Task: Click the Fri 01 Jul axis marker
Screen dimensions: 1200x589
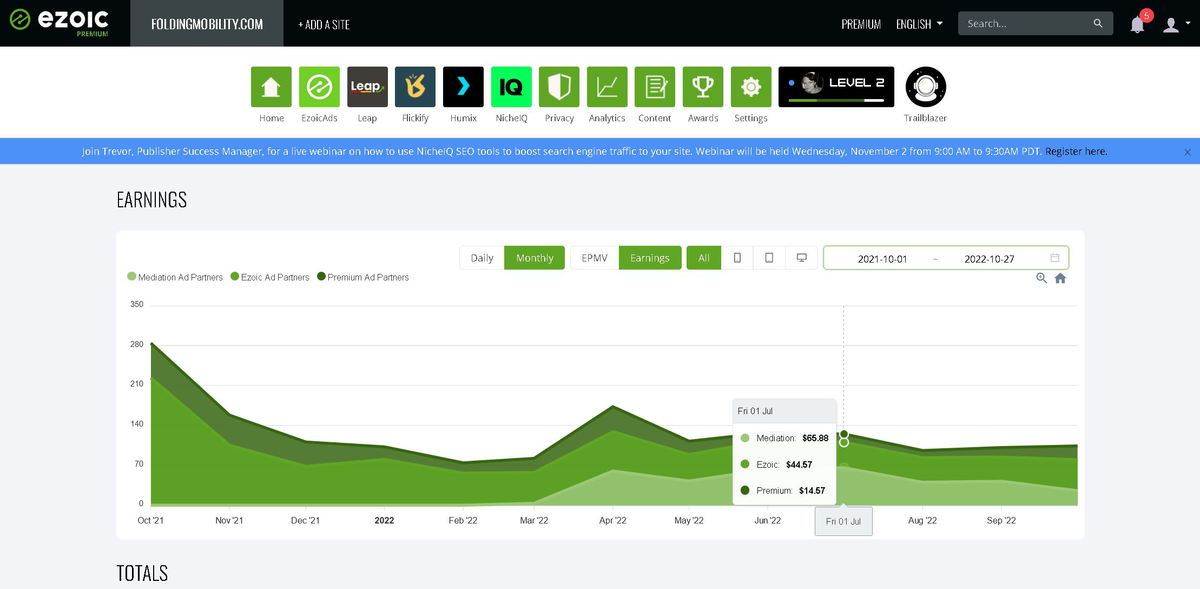Action: [x=843, y=521]
